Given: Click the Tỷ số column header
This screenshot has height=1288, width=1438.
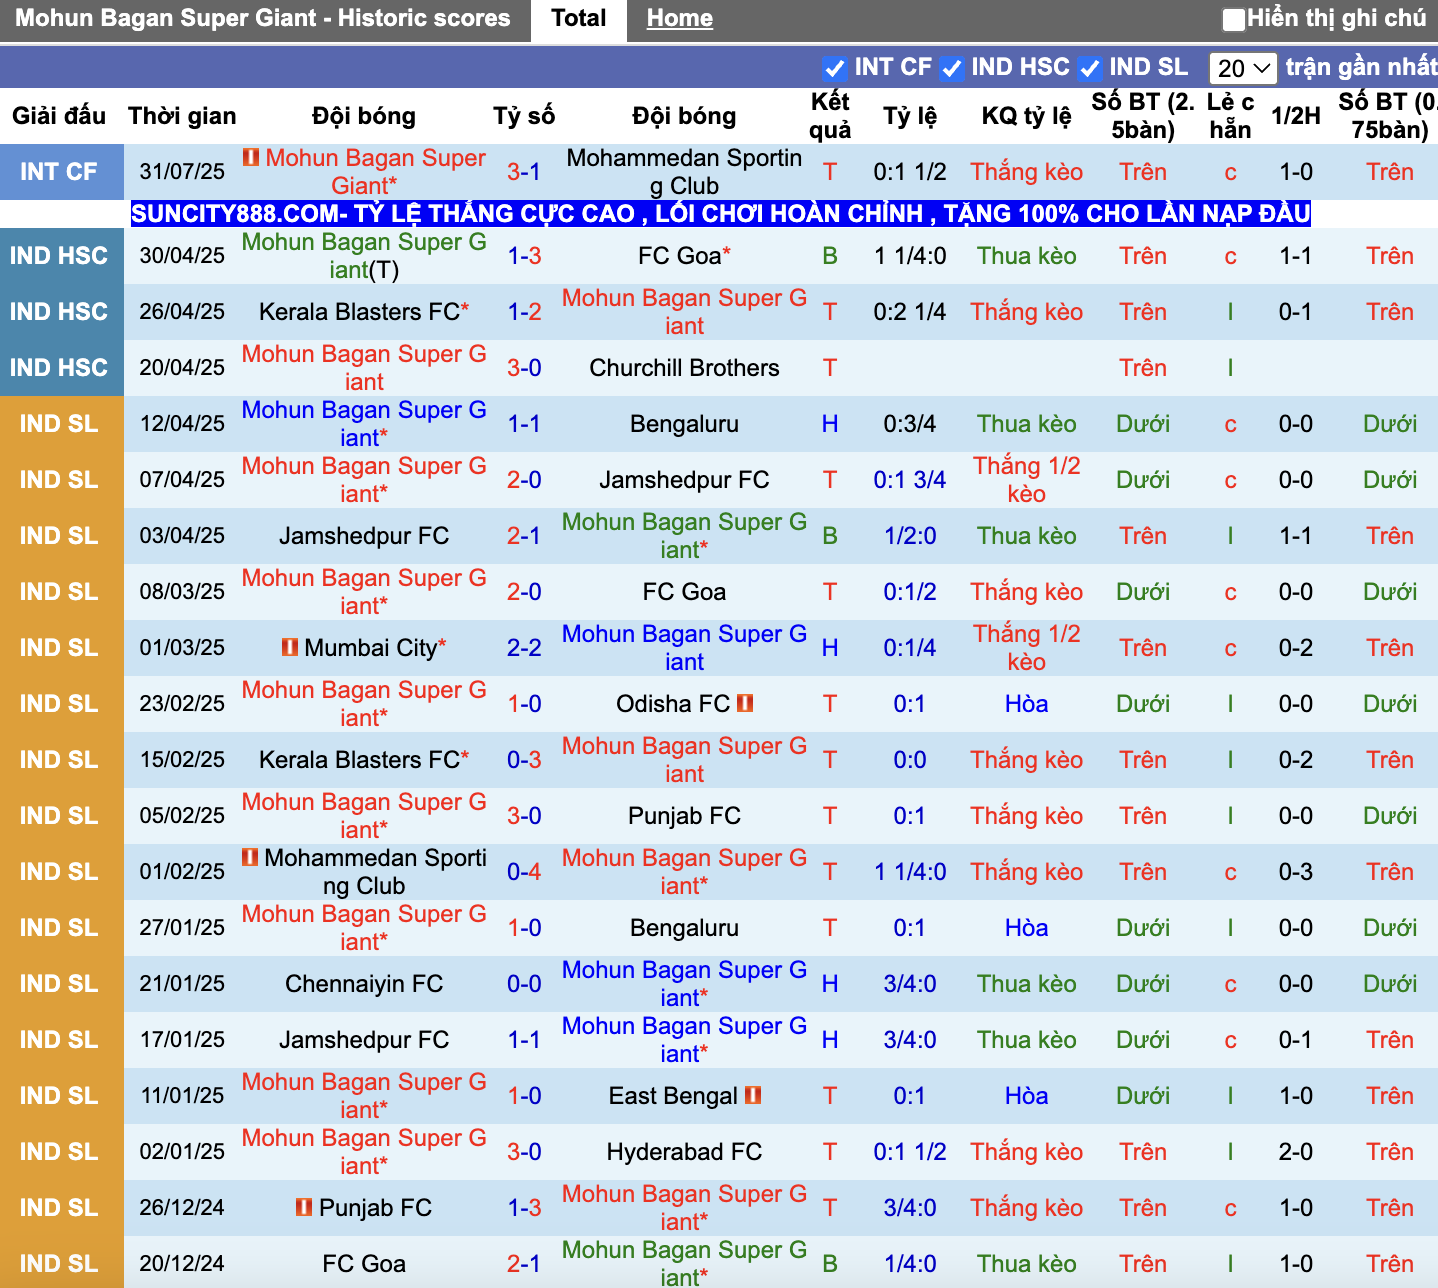Looking at the screenshot, I should click(x=524, y=116).
